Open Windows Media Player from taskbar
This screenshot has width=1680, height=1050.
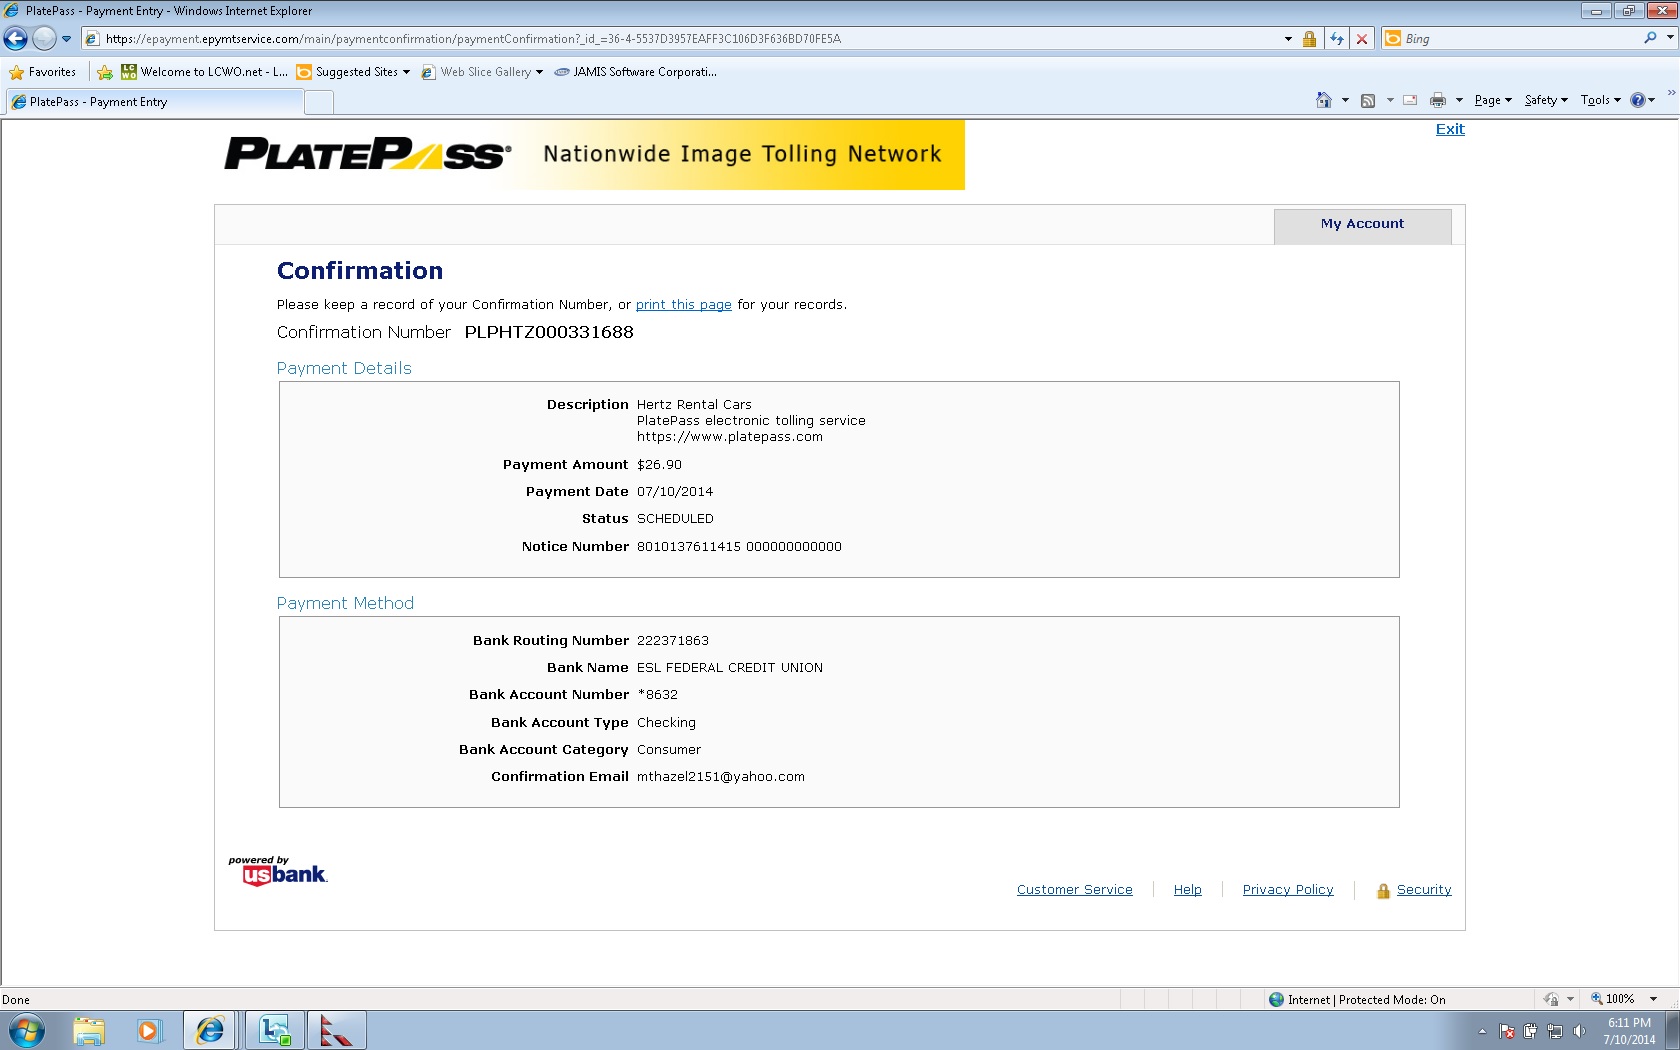pyautogui.click(x=149, y=1030)
